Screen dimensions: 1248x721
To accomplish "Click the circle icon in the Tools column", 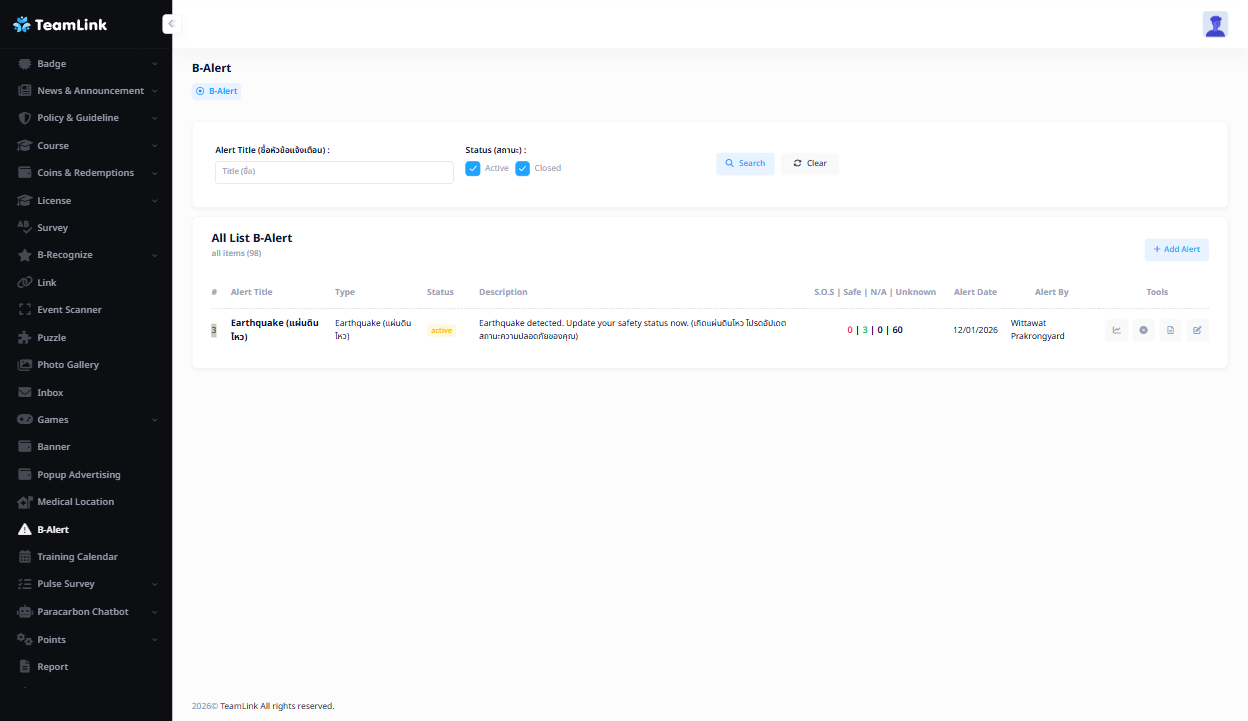I will pyautogui.click(x=1144, y=330).
